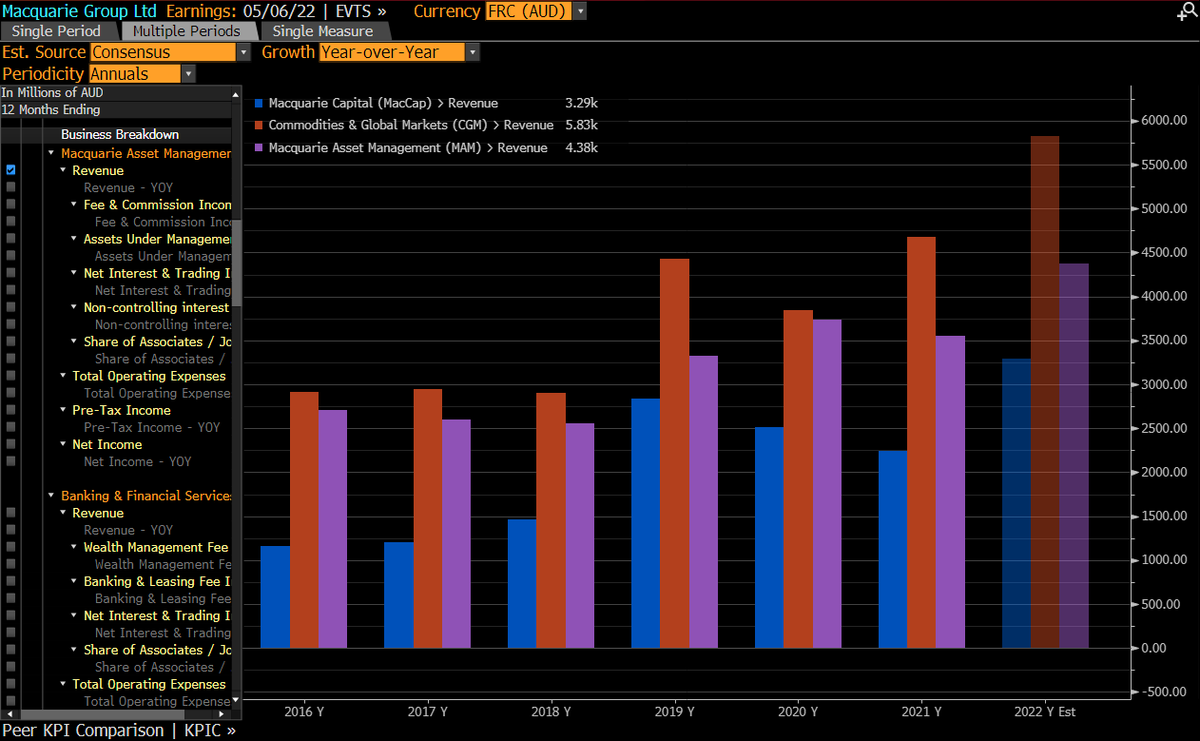This screenshot has width=1200, height=741.
Task: Select the Banking & Leasing Fee row label
Action: [x=158, y=581]
